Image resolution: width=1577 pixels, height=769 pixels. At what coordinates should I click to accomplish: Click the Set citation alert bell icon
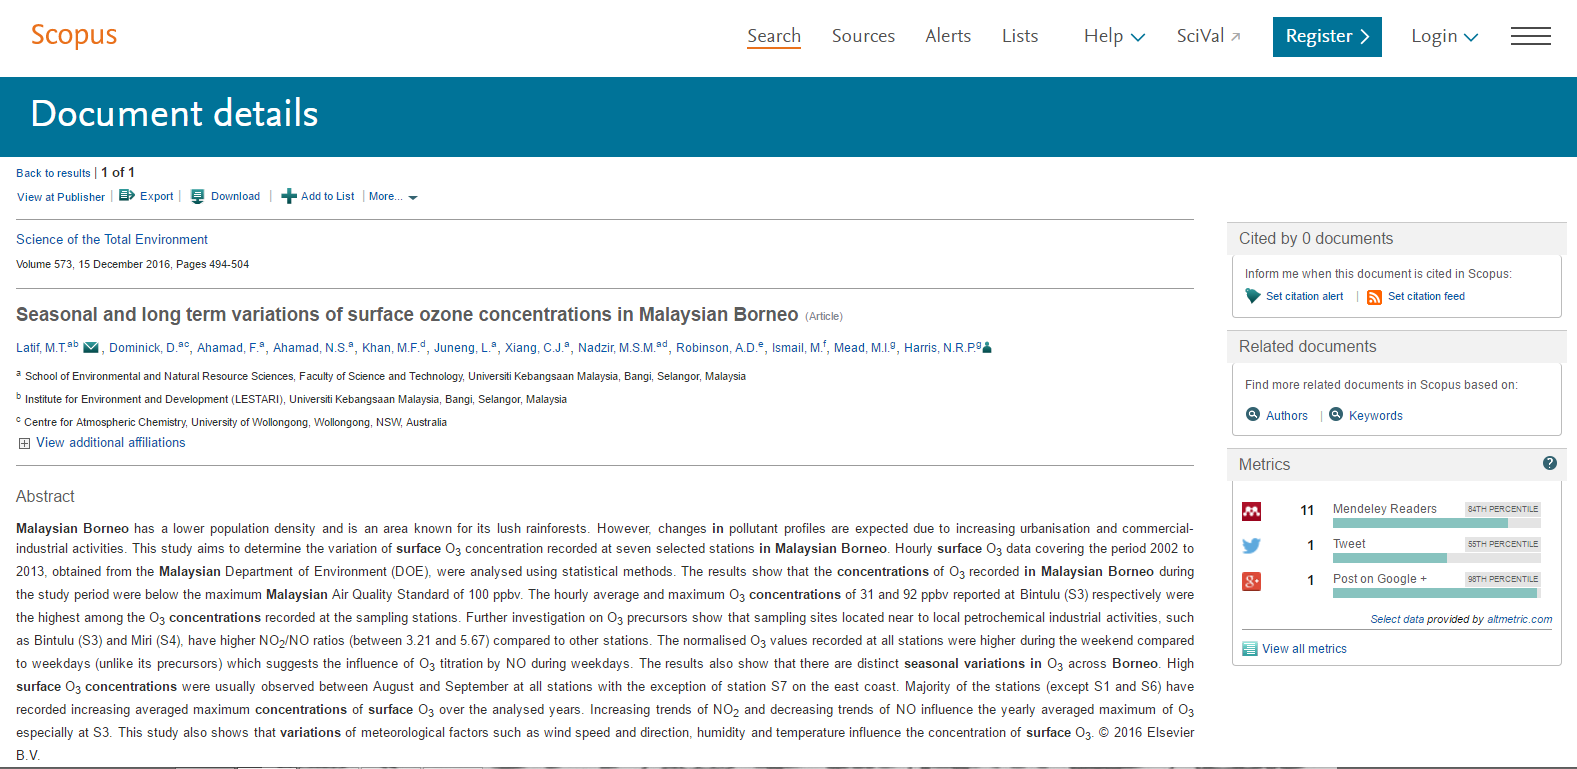tap(1253, 296)
